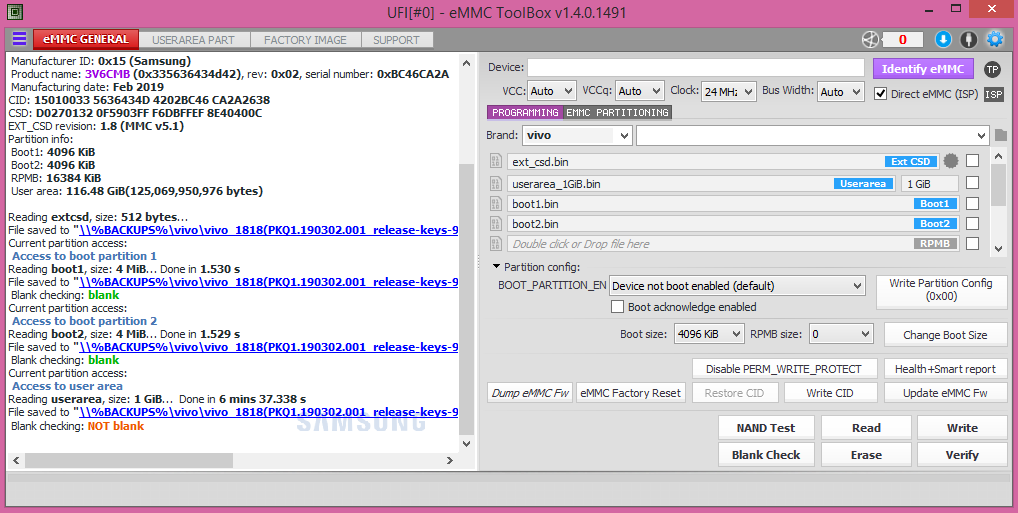Click the Update eMMC Fw button
The height and width of the screenshot is (513, 1018).
click(x=945, y=393)
